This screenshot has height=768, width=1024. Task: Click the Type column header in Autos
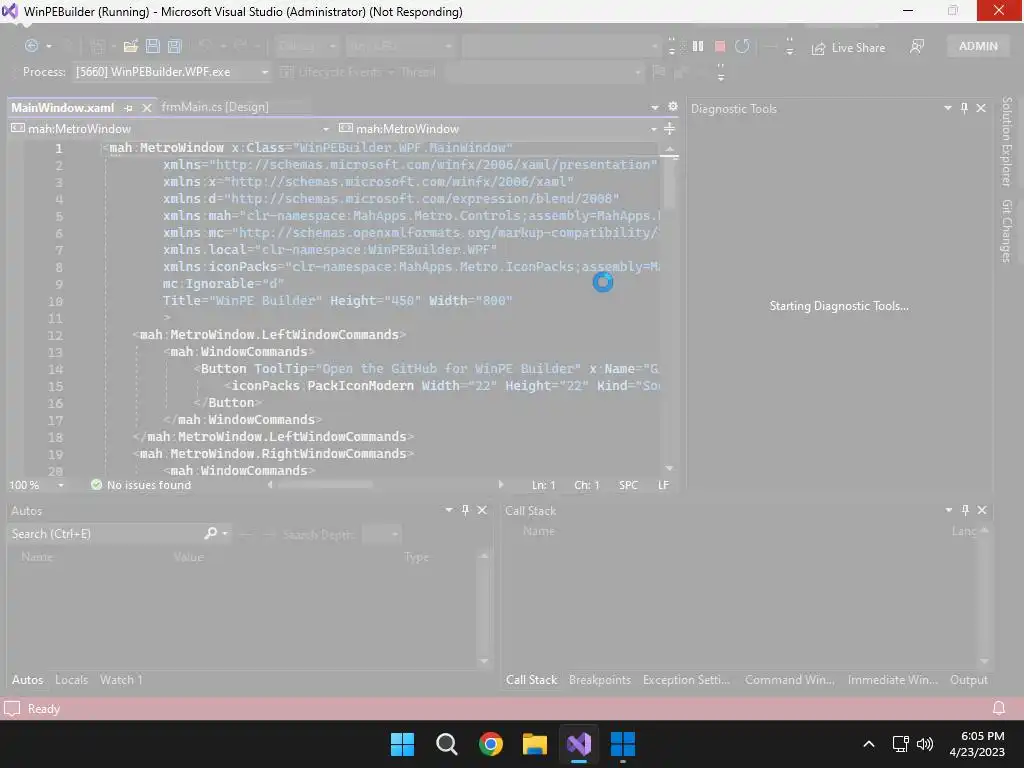coord(417,557)
